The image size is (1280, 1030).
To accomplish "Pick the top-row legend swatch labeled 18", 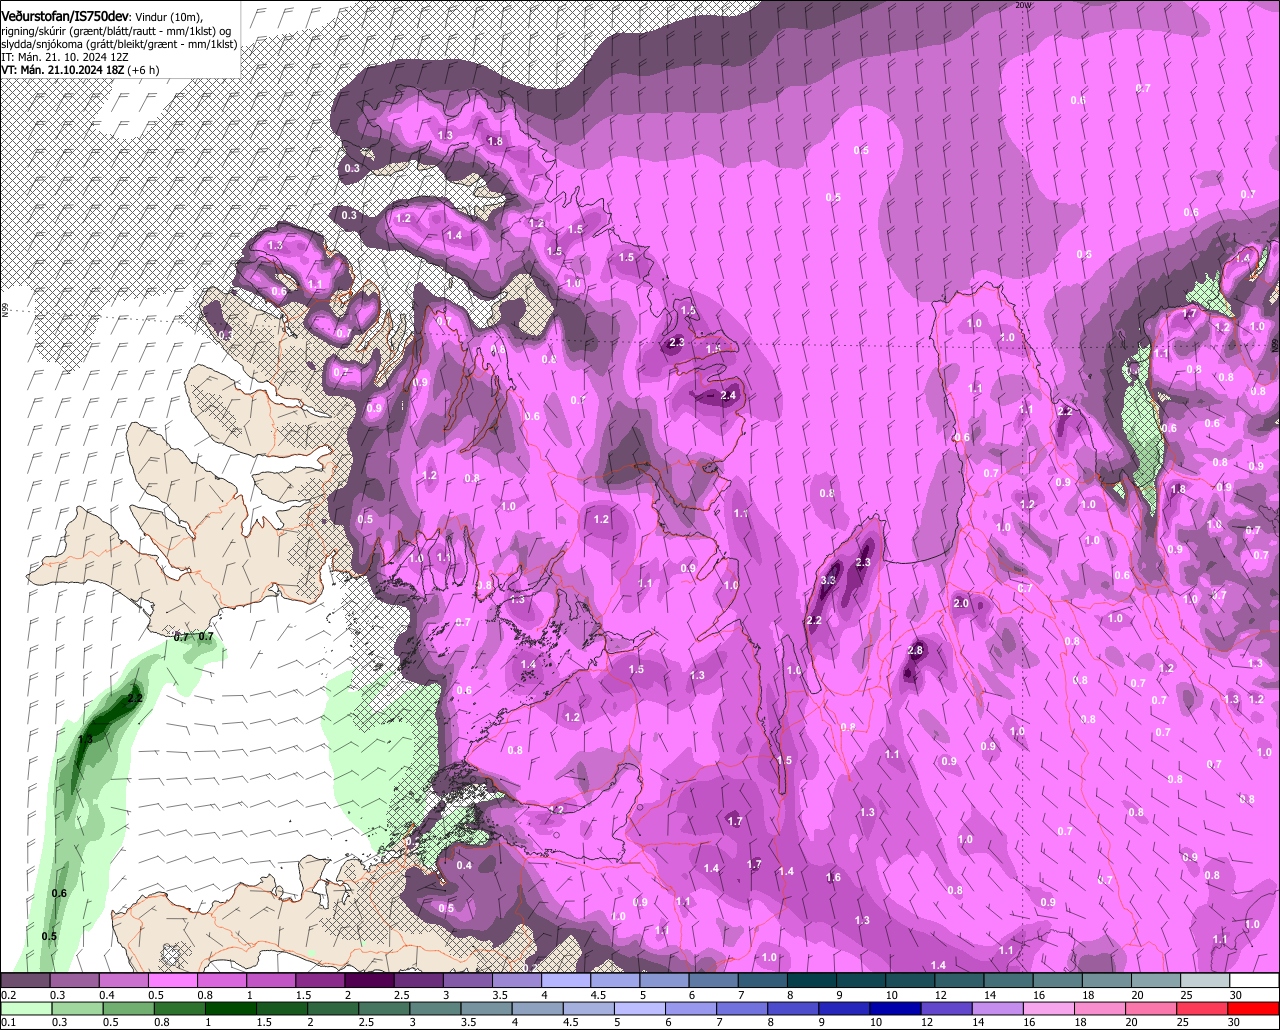I will tap(1107, 981).
